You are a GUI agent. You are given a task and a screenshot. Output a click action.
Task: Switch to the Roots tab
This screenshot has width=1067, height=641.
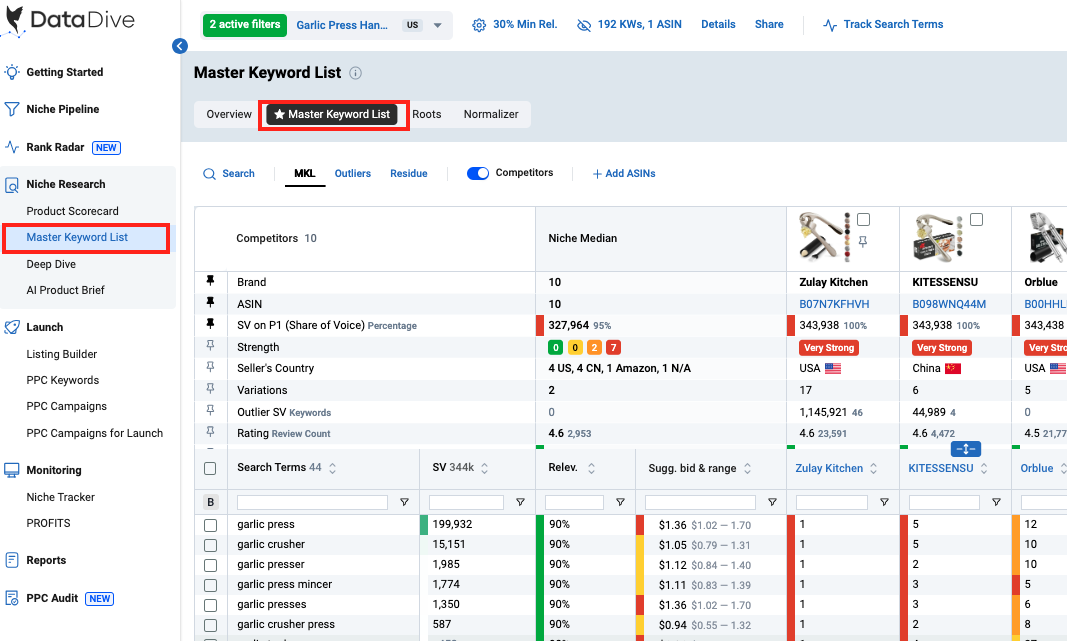tap(427, 114)
